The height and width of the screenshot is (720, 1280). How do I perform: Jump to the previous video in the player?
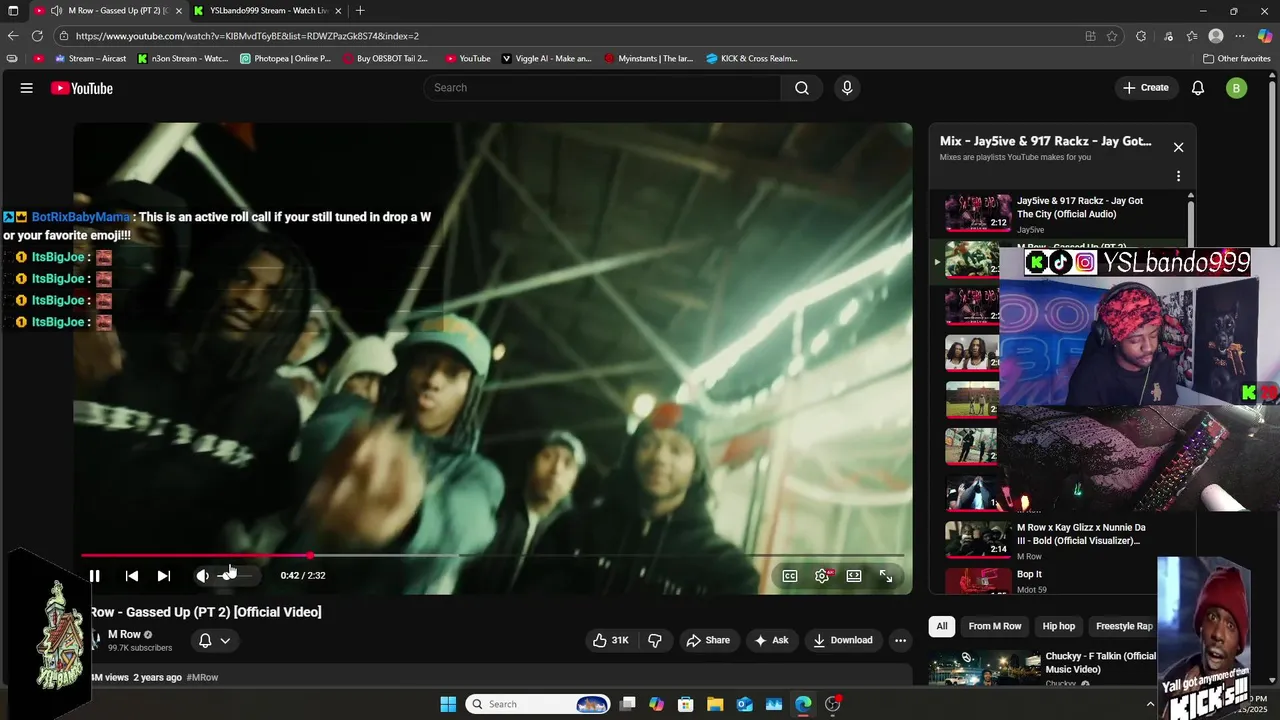coord(132,576)
